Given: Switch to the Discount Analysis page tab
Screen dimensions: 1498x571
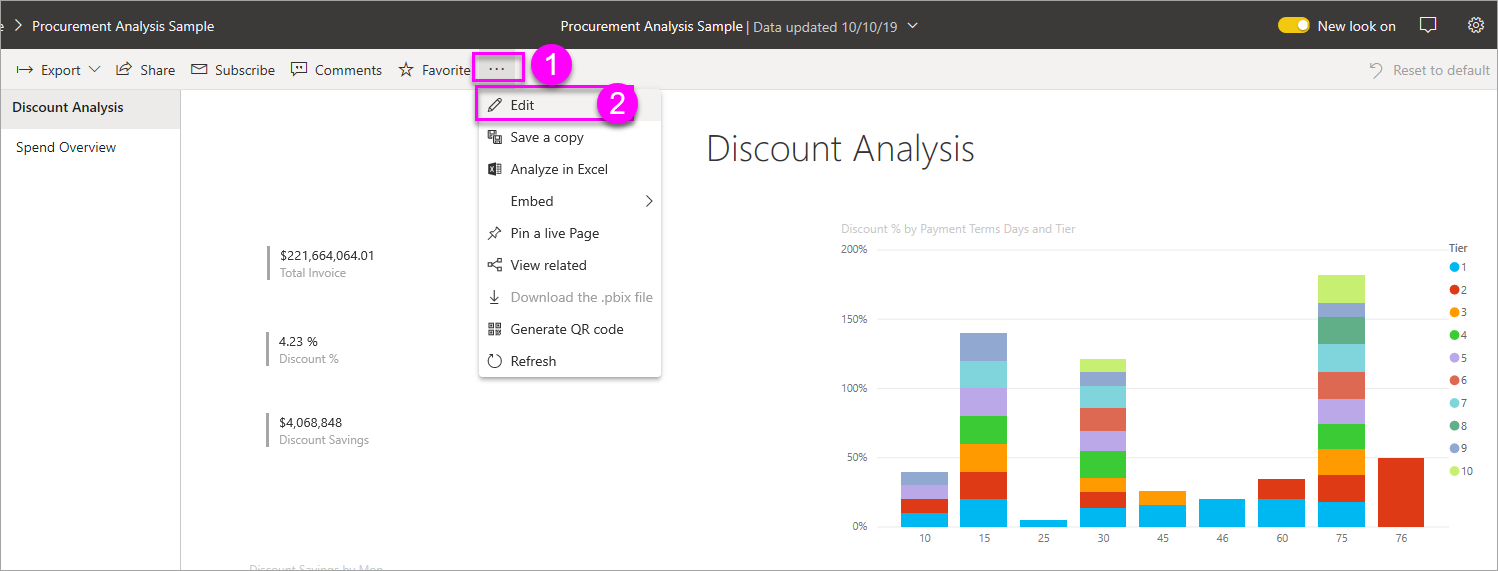Looking at the screenshot, I should point(90,108).
